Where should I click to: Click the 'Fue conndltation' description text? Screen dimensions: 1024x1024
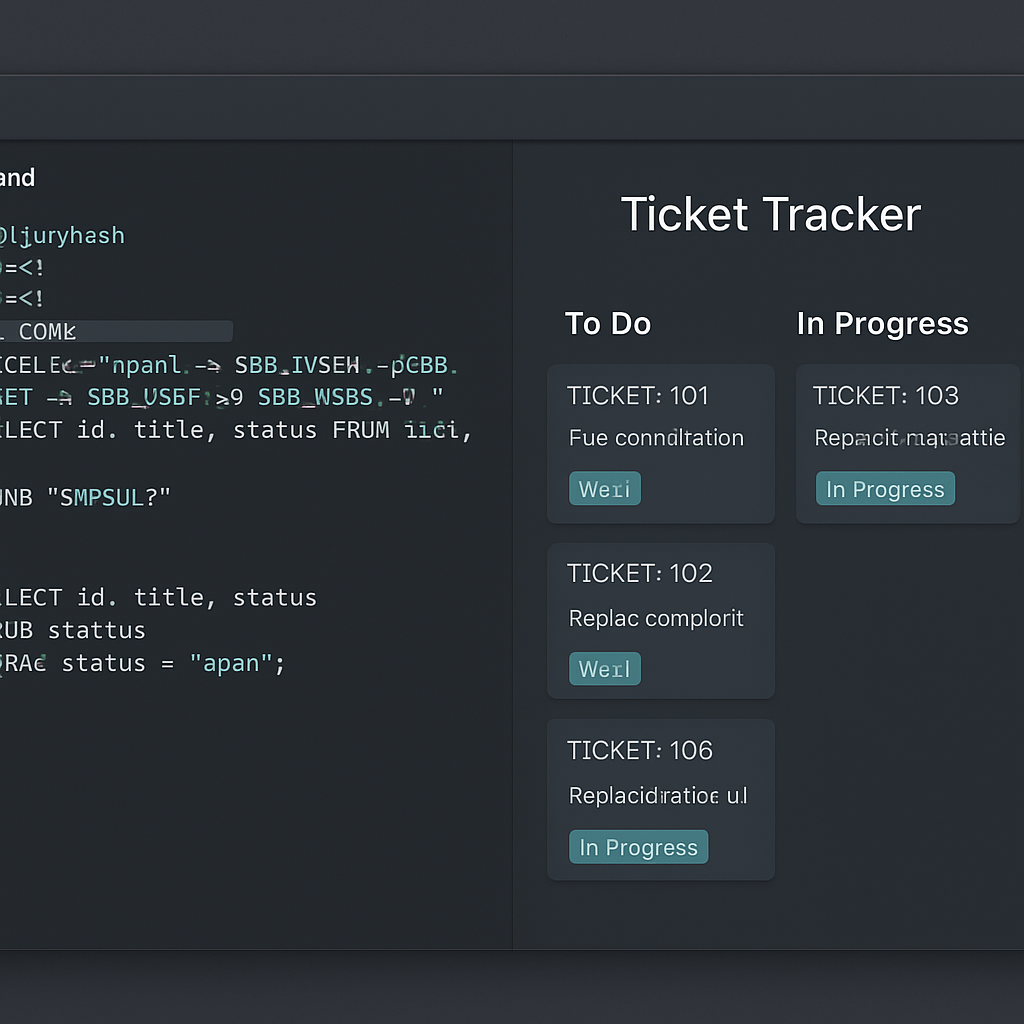point(656,438)
